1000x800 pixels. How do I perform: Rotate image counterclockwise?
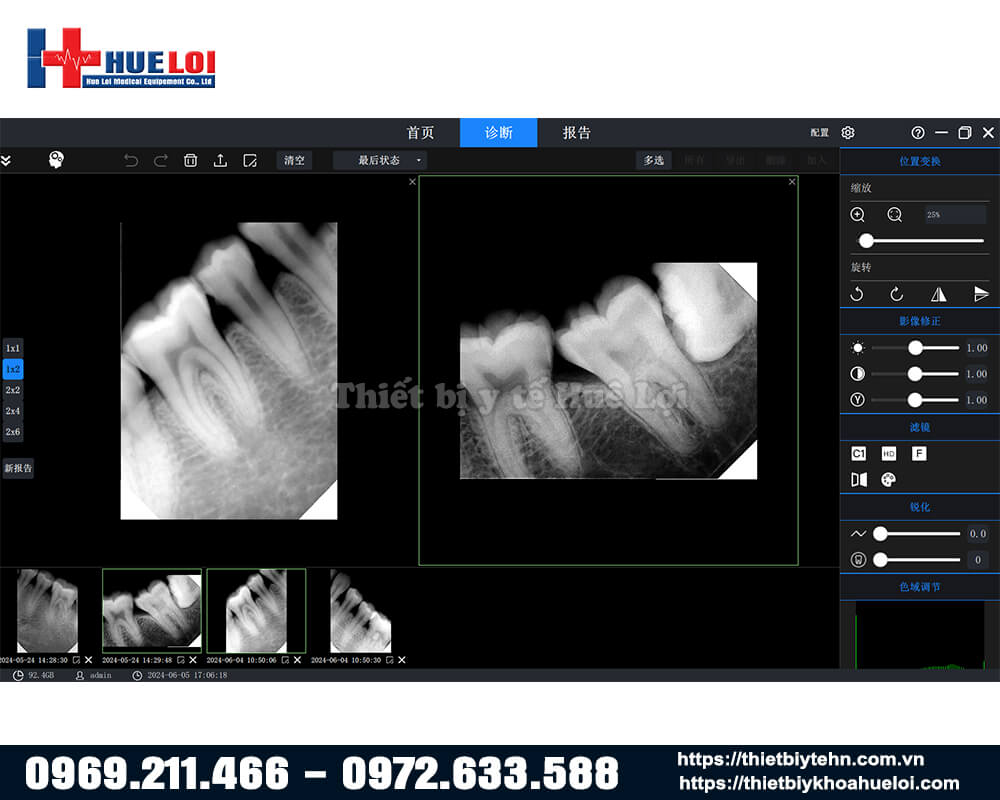[x=857, y=294]
